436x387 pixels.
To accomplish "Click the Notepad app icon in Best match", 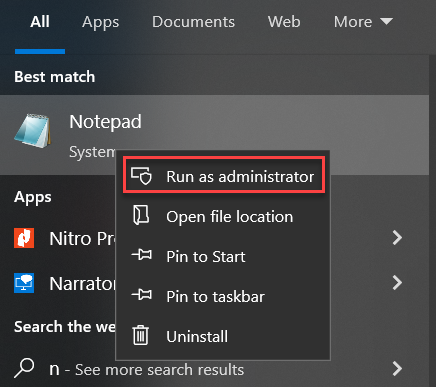I will pos(33,131).
